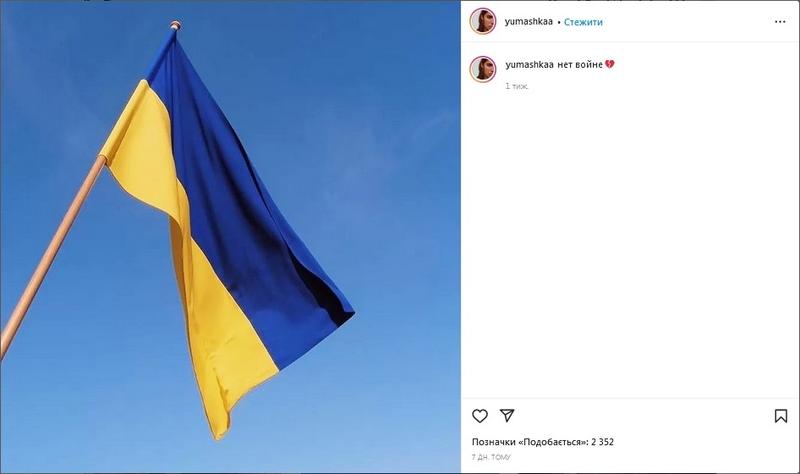This screenshot has height=474, width=800.
Task: Open the yumashkaa username in the header
Action: 529,21
